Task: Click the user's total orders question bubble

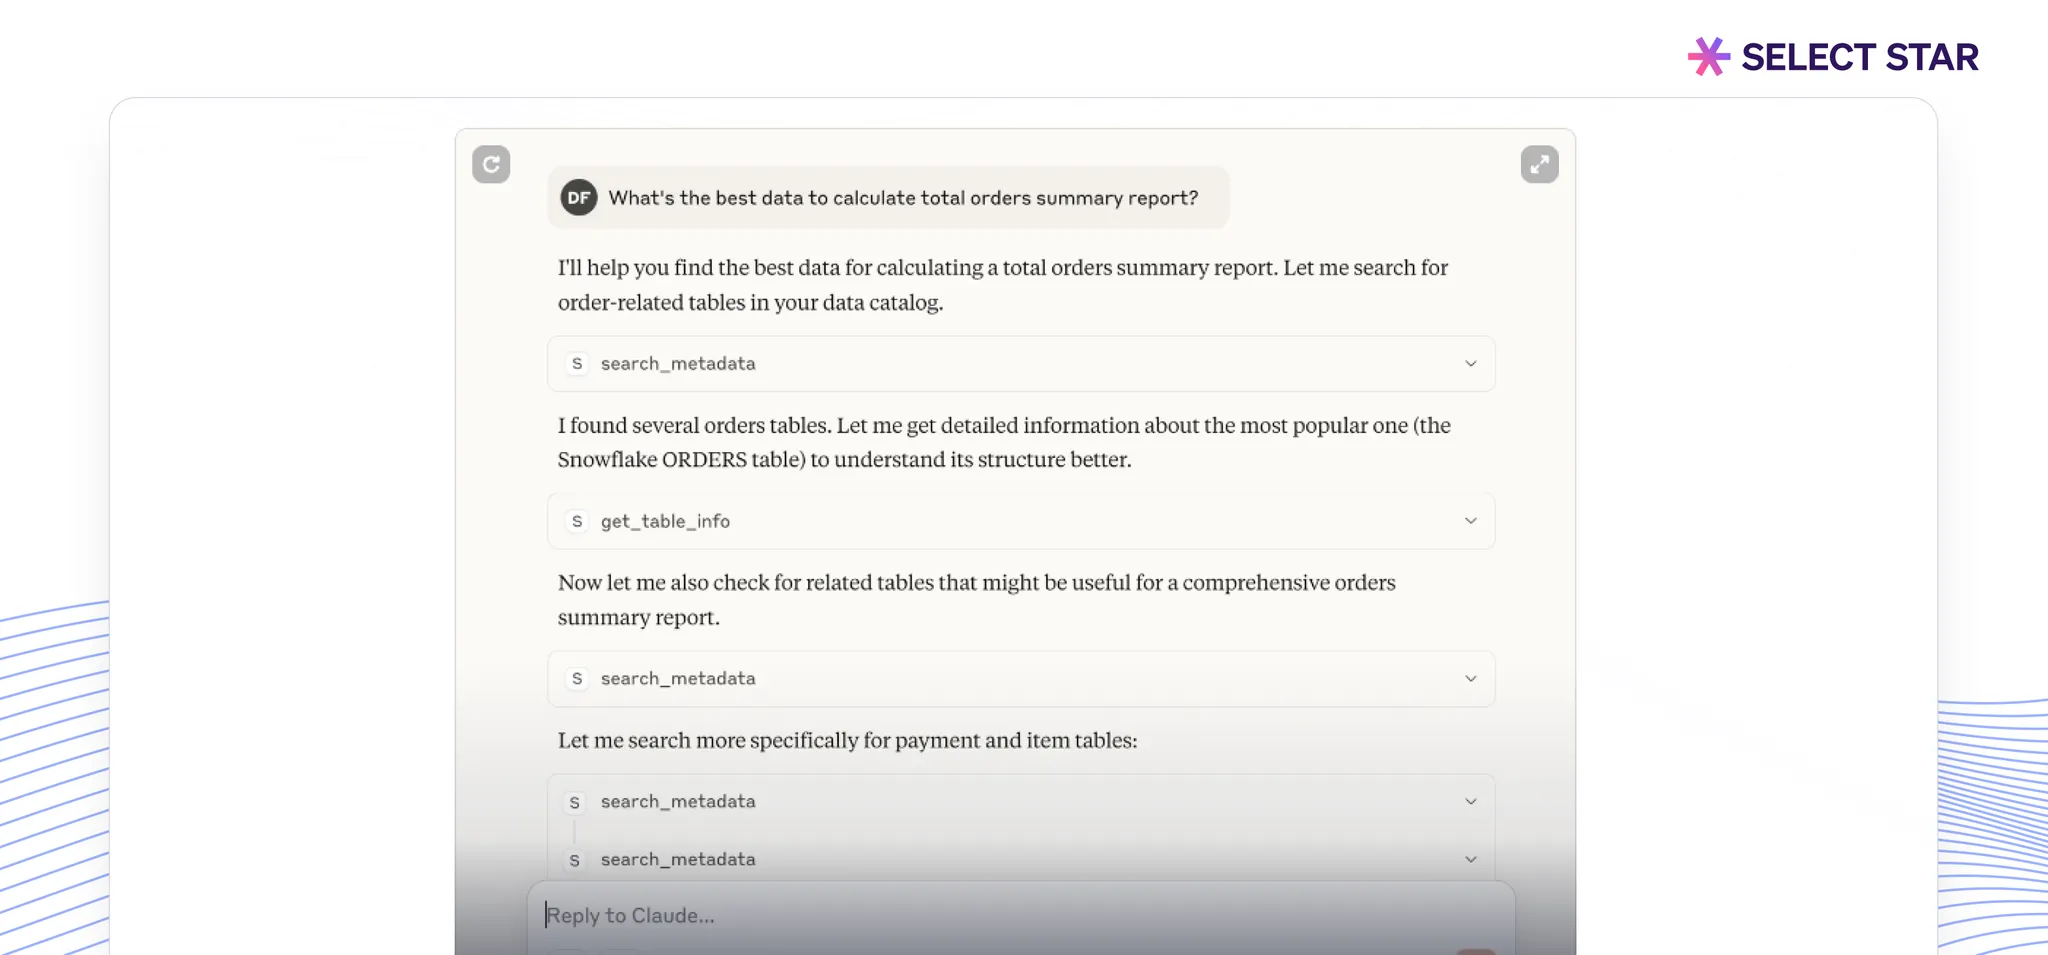Action: pyautogui.click(x=902, y=198)
